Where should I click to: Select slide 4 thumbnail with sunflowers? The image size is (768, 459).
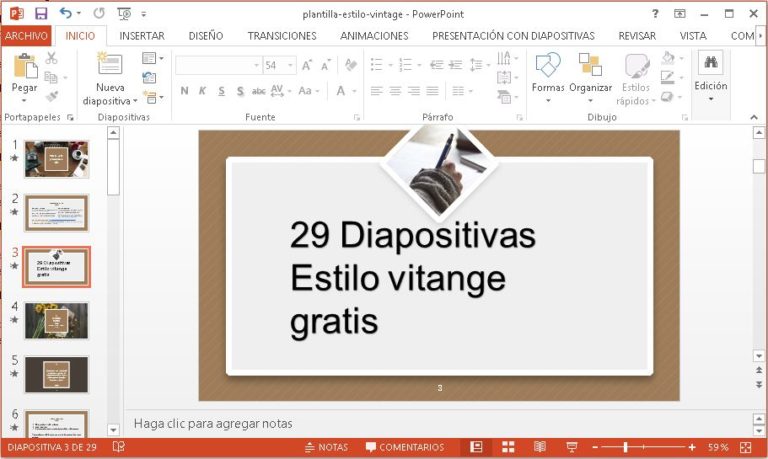pos(57,321)
